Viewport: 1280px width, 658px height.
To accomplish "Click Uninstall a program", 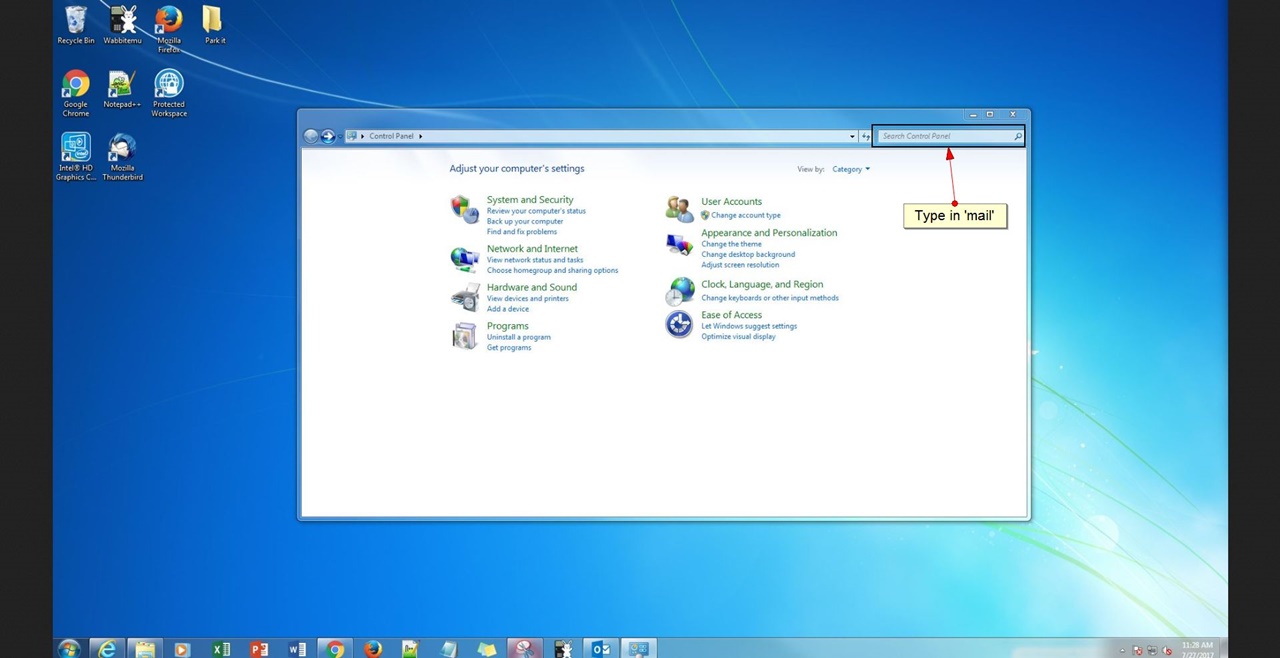I will 519,337.
